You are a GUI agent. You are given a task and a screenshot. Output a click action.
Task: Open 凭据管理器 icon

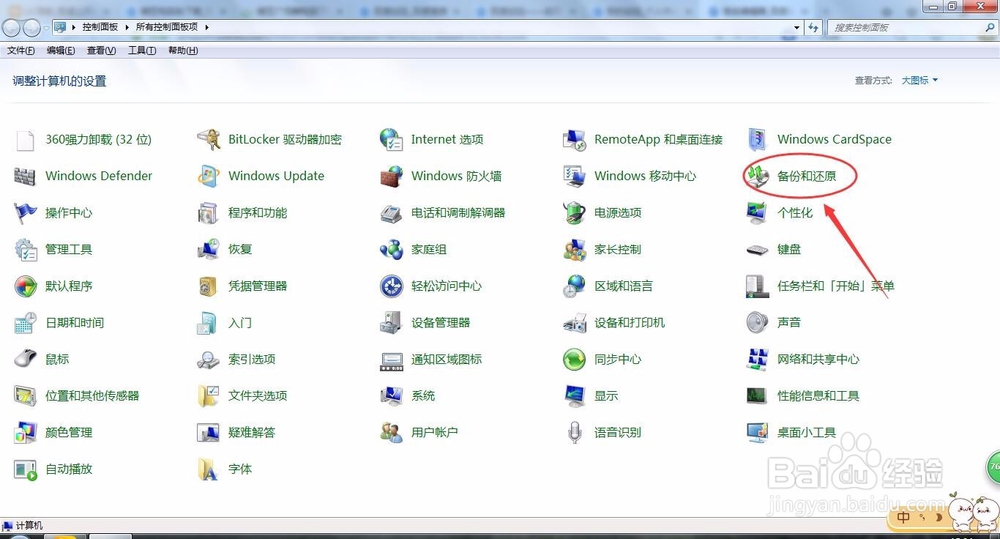click(208, 286)
